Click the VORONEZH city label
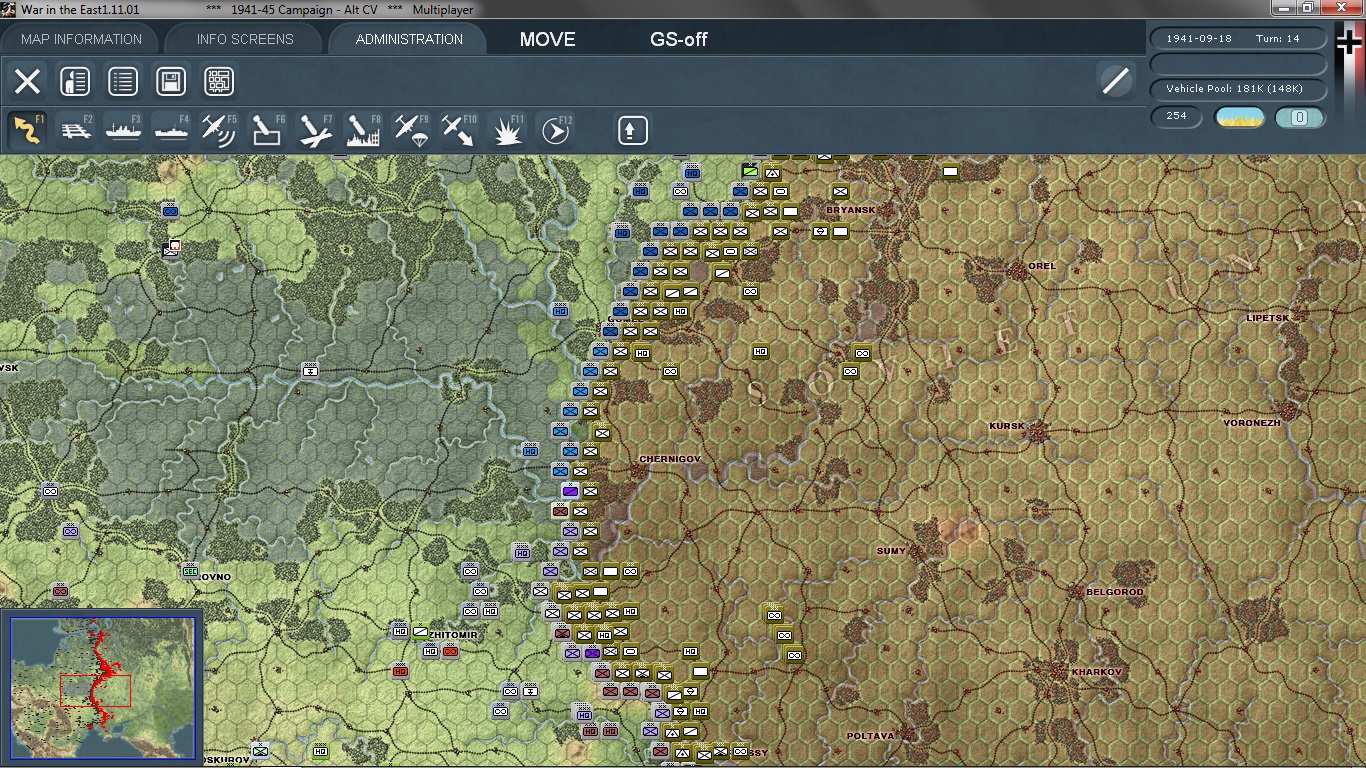 pyautogui.click(x=1251, y=423)
